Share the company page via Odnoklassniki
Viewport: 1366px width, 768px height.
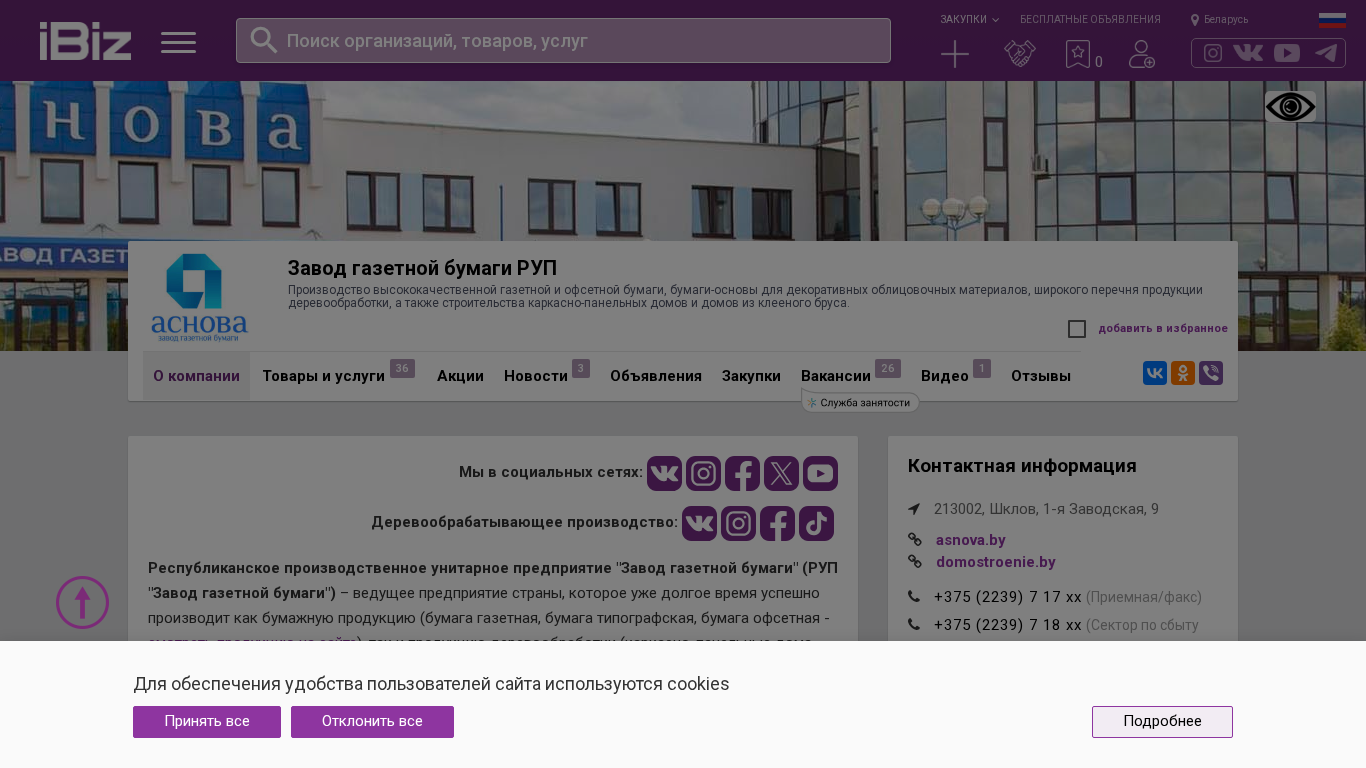pos(1183,373)
